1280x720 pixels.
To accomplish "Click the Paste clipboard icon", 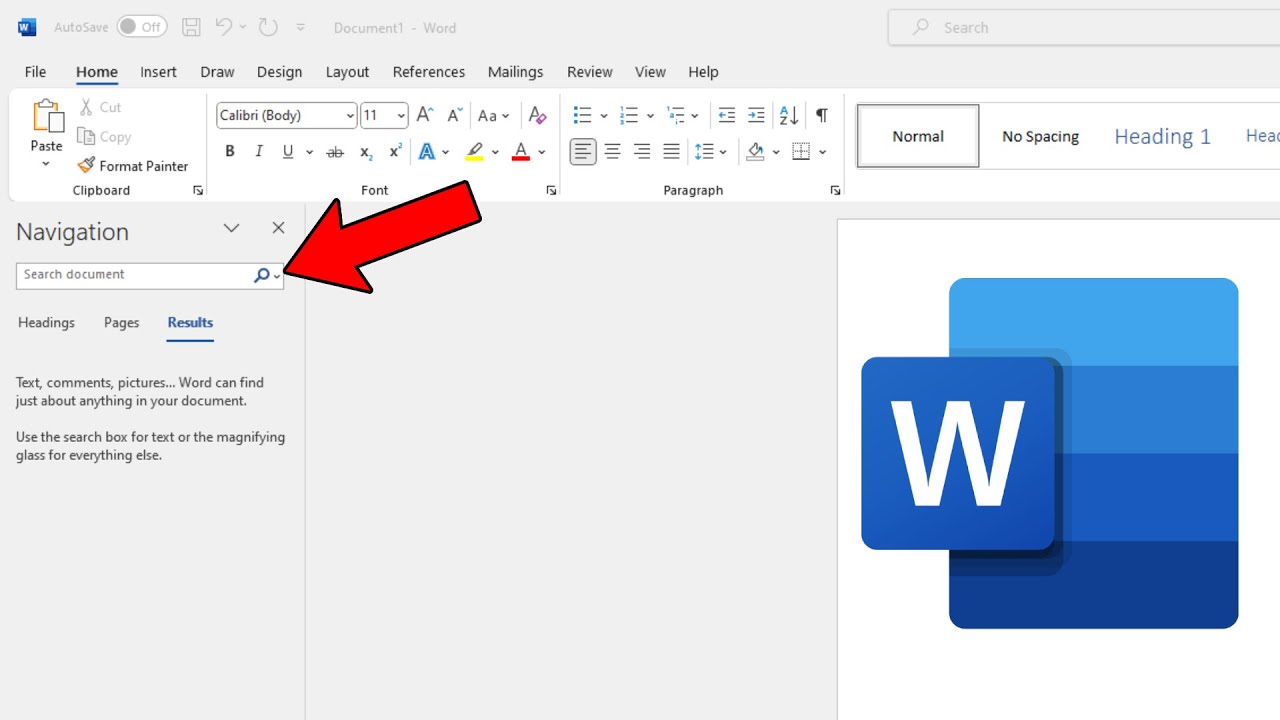I will pyautogui.click(x=47, y=117).
